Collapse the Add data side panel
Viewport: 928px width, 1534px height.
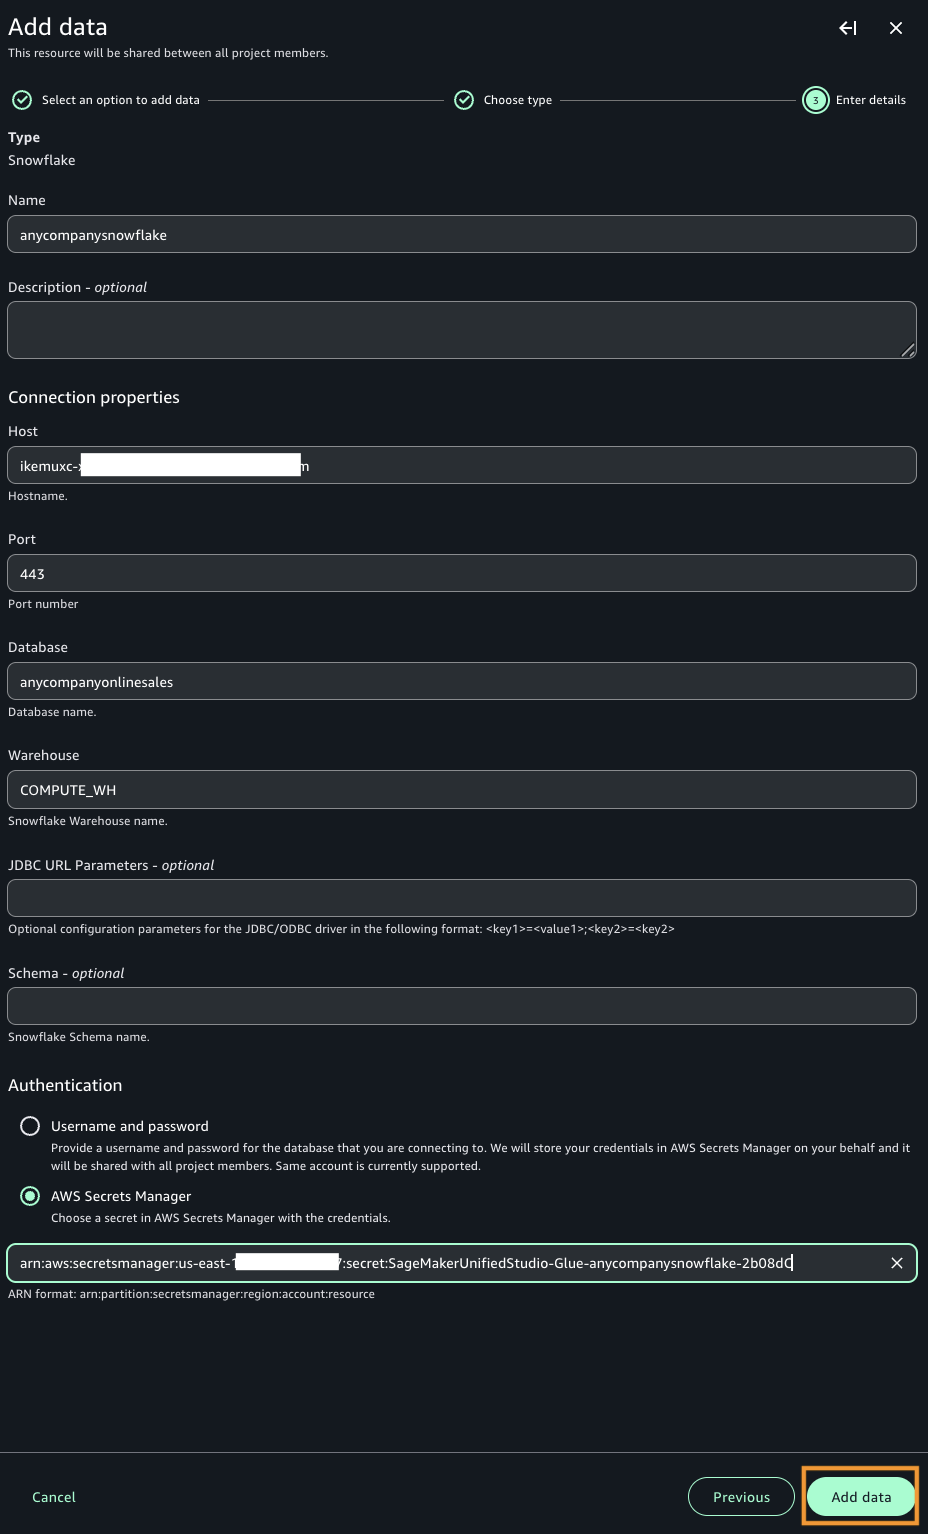click(x=848, y=28)
